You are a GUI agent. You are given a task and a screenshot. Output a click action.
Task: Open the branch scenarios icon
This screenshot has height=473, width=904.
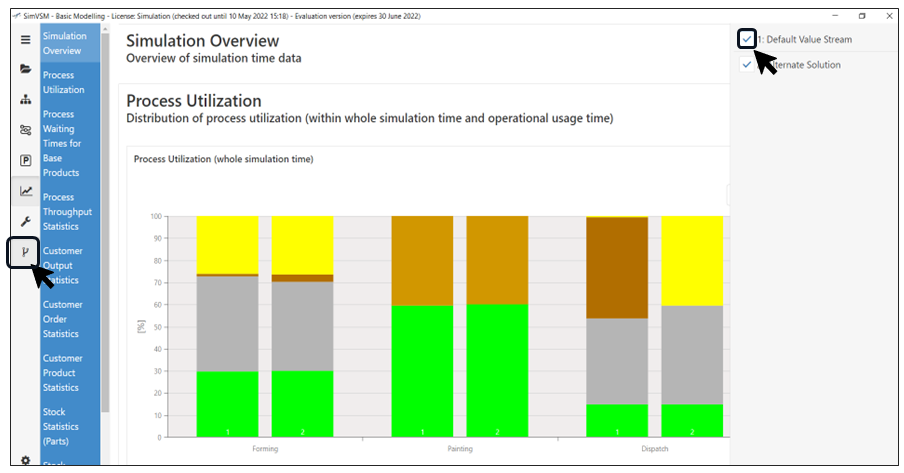click(x=25, y=253)
